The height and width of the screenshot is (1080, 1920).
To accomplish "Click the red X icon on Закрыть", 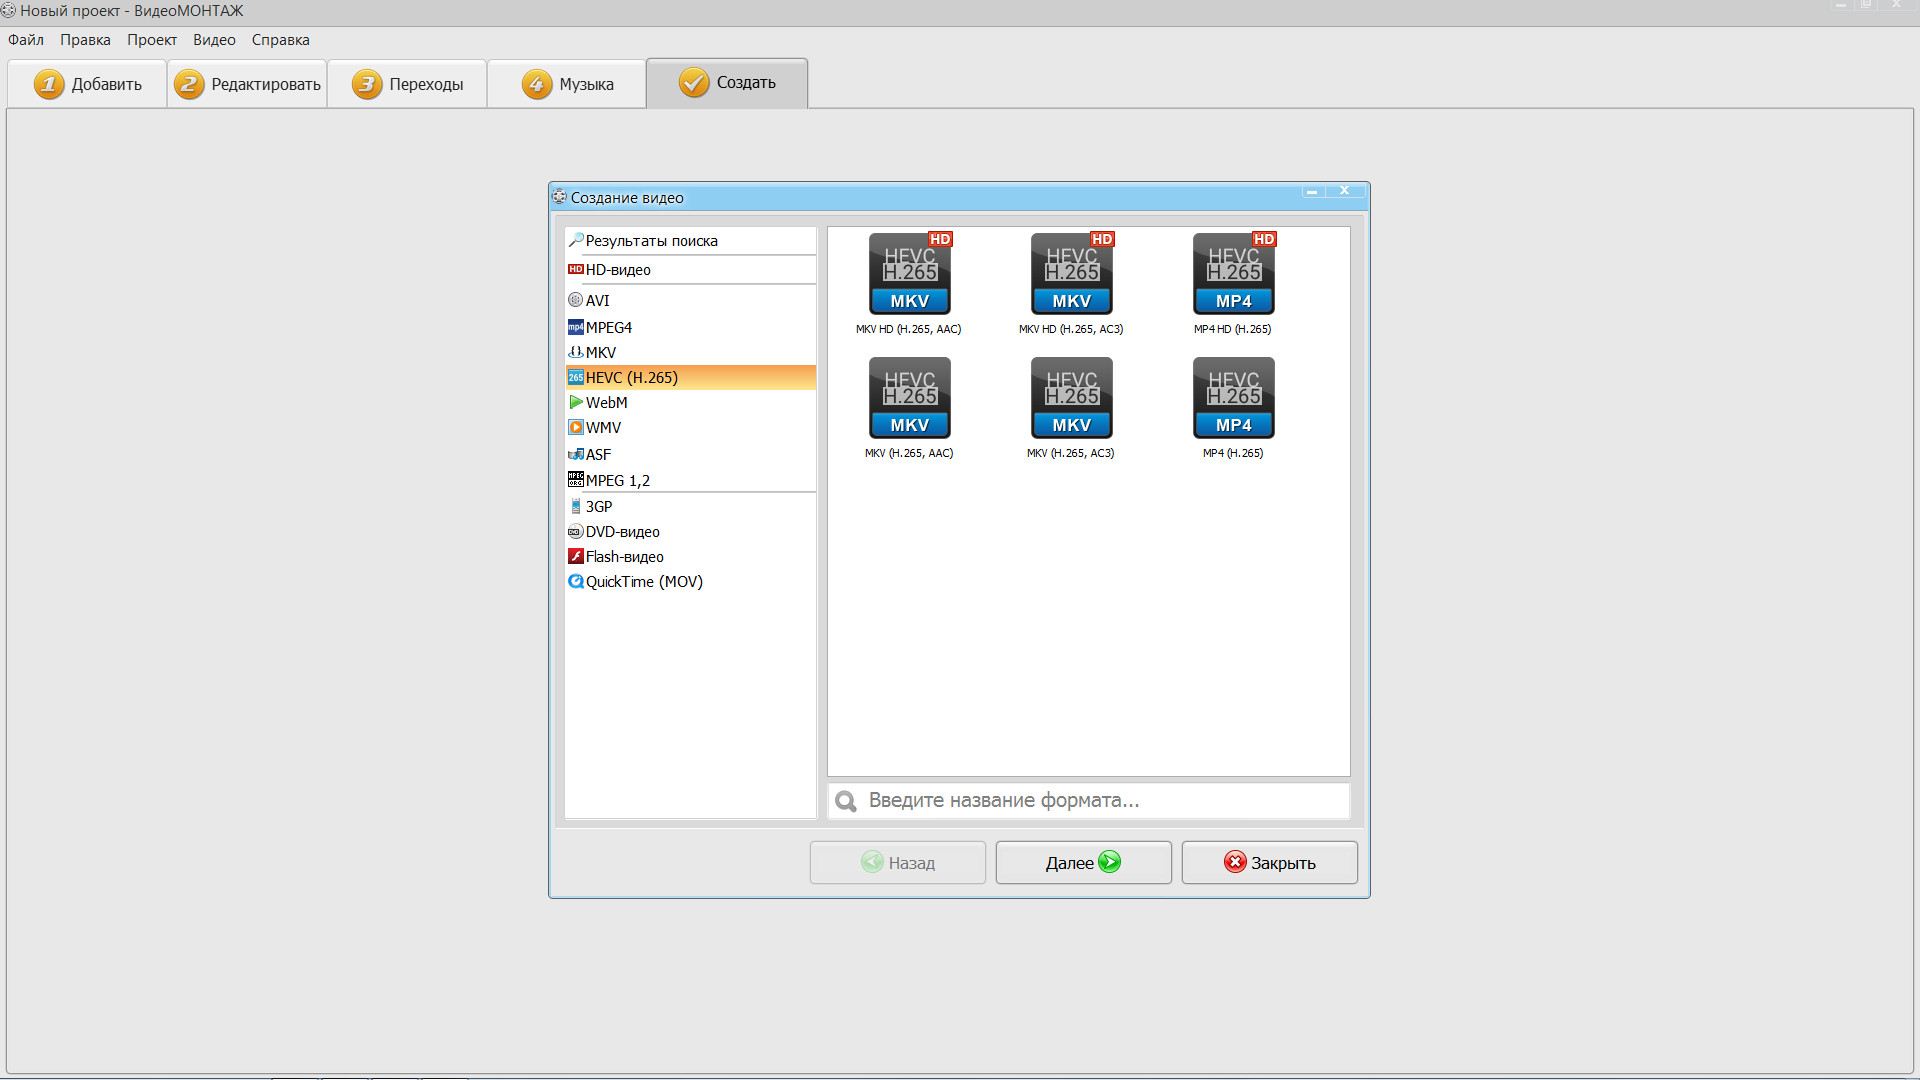I will click(x=1235, y=862).
